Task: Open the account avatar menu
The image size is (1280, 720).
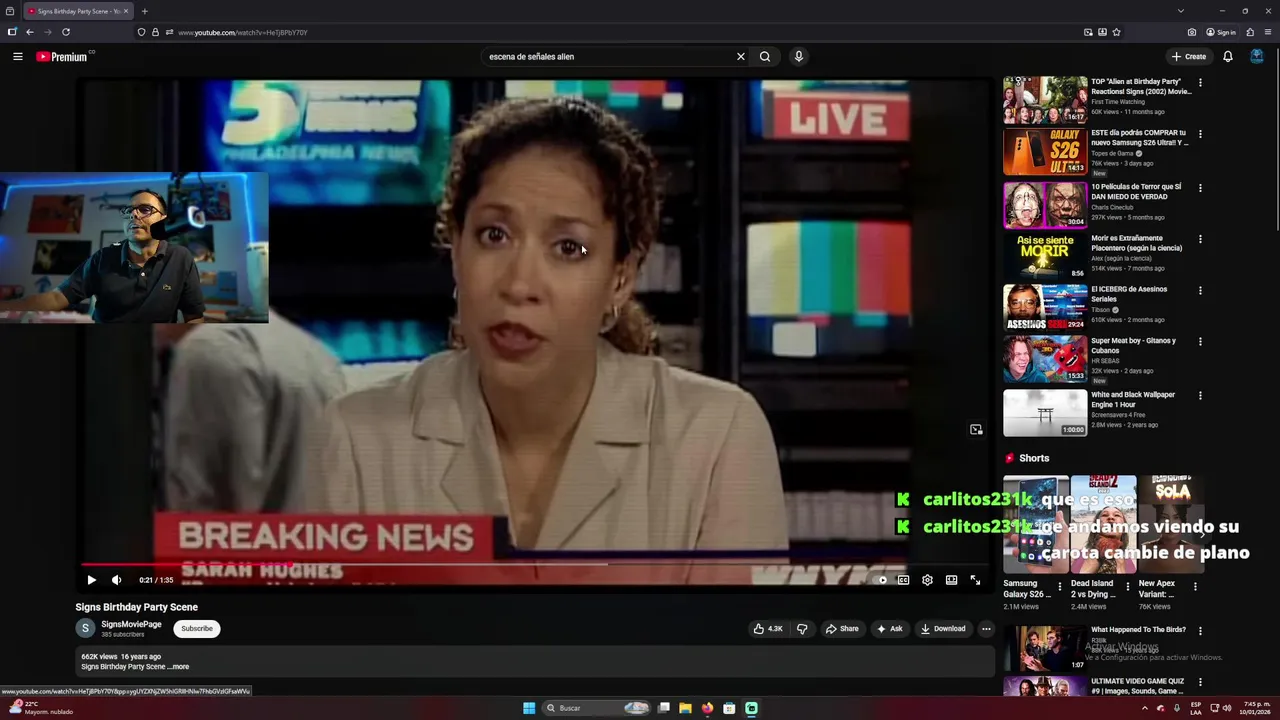Action: (x=1257, y=57)
